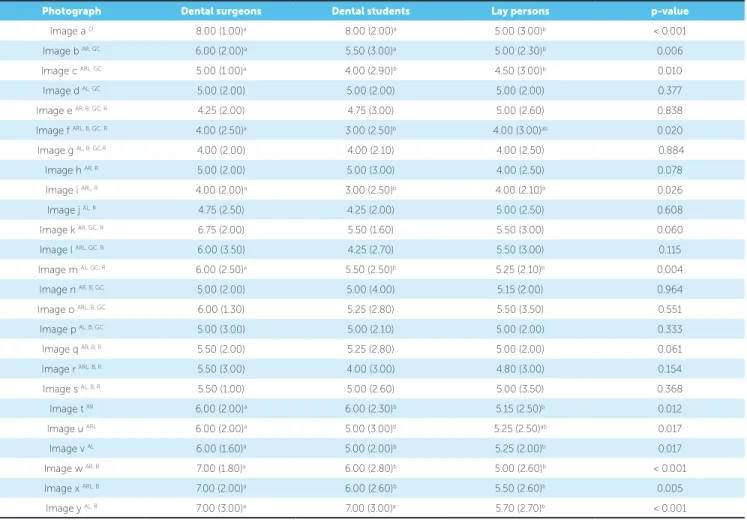Click p-value 0.004 in Image m row
This screenshot has height=520, width=747.
pyautogui.click(x=670, y=270)
